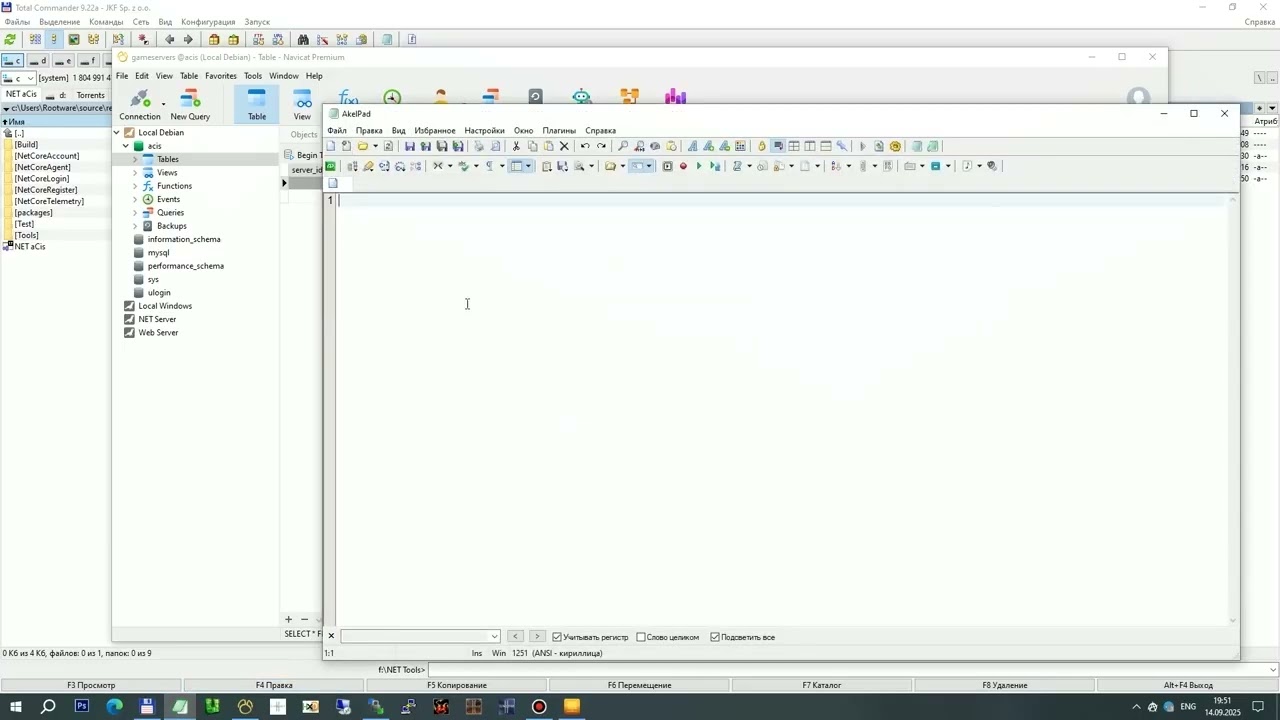Select the View object icon in Navicat
The width and height of the screenshot is (1280, 720).
click(302, 104)
